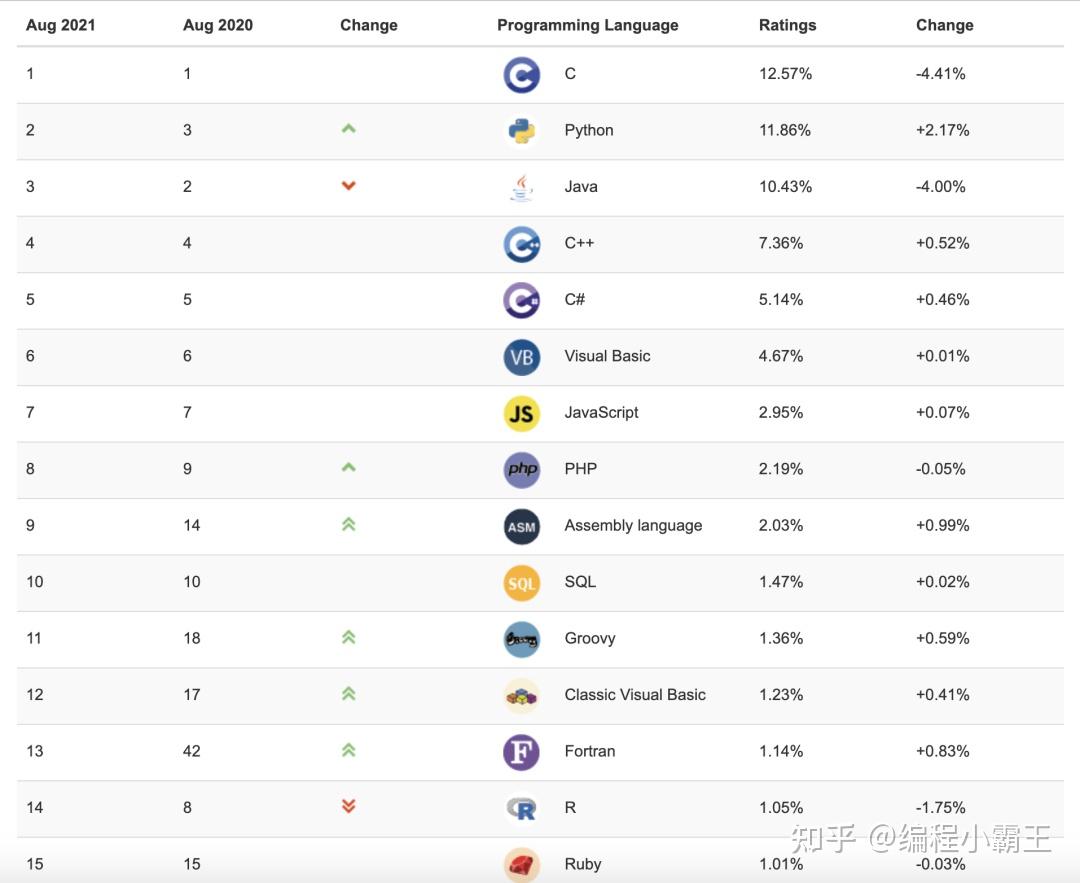1080x883 pixels.
Task: Click the green up arrow in Python row
Action: [348, 129]
